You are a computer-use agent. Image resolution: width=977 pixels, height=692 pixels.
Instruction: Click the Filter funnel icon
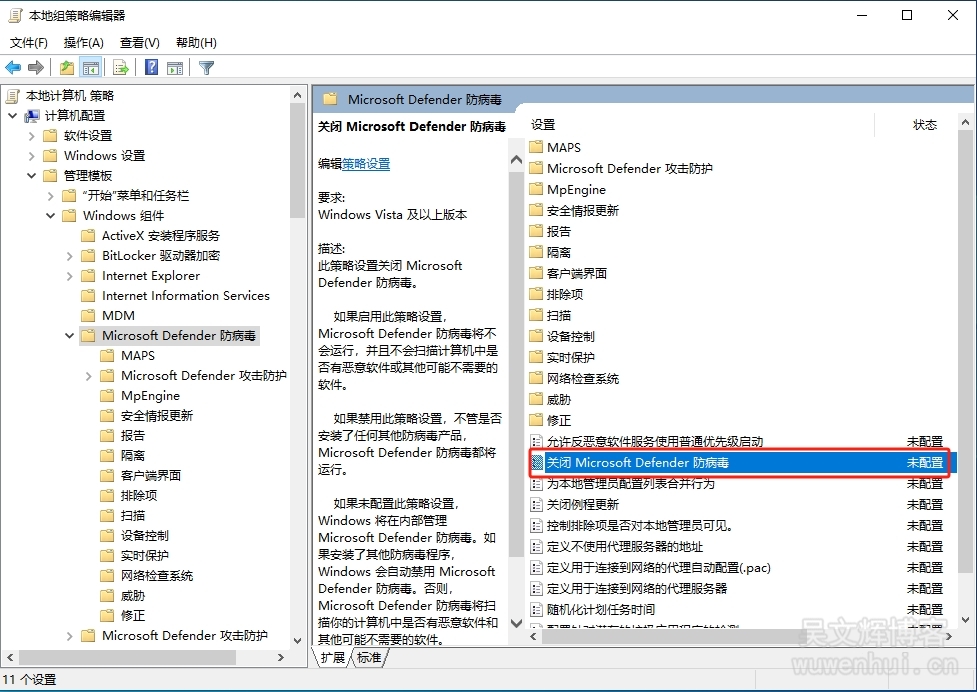(206, 68)
